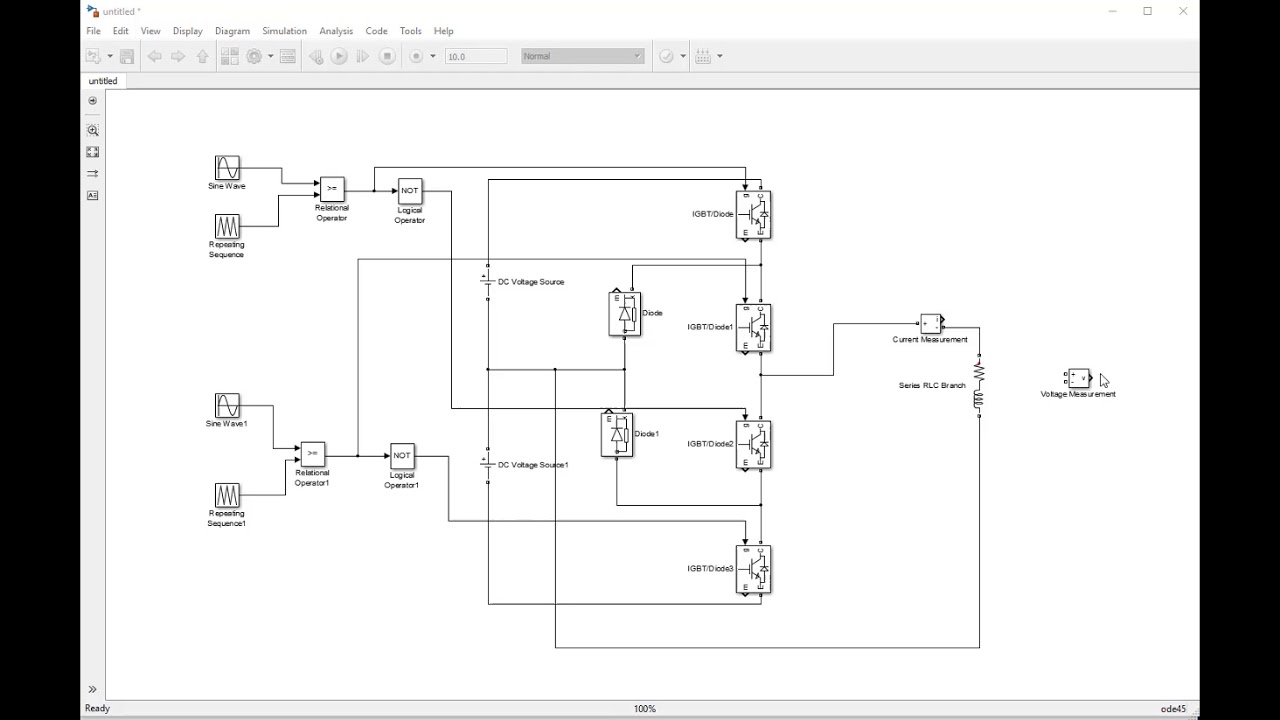The width and height of the screenshot is (1280, 720).
Task: Open the Model Explorer toolbar icon
Action: click(288, 56)
